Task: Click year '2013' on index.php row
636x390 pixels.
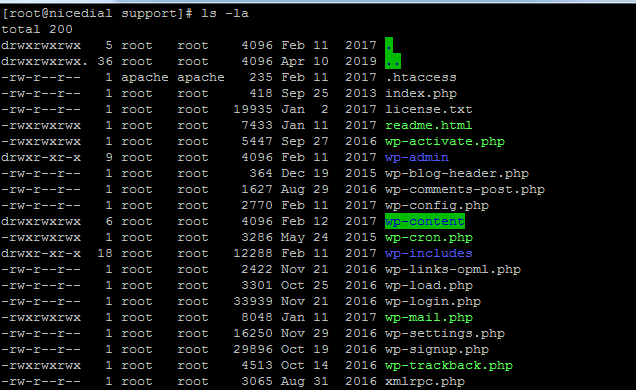Action: (x=361, y=93)
